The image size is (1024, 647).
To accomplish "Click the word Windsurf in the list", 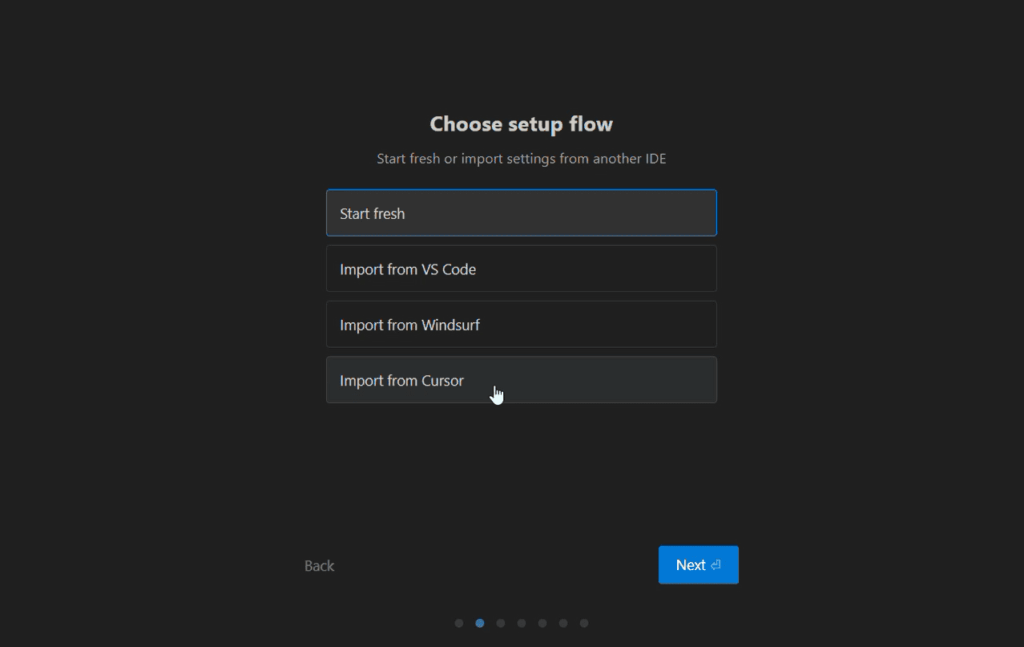I will click(451, 325).
